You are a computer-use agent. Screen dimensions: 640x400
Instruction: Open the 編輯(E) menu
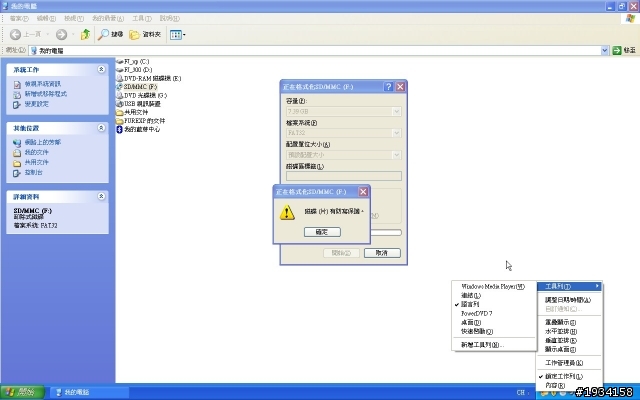click(46, 18)
